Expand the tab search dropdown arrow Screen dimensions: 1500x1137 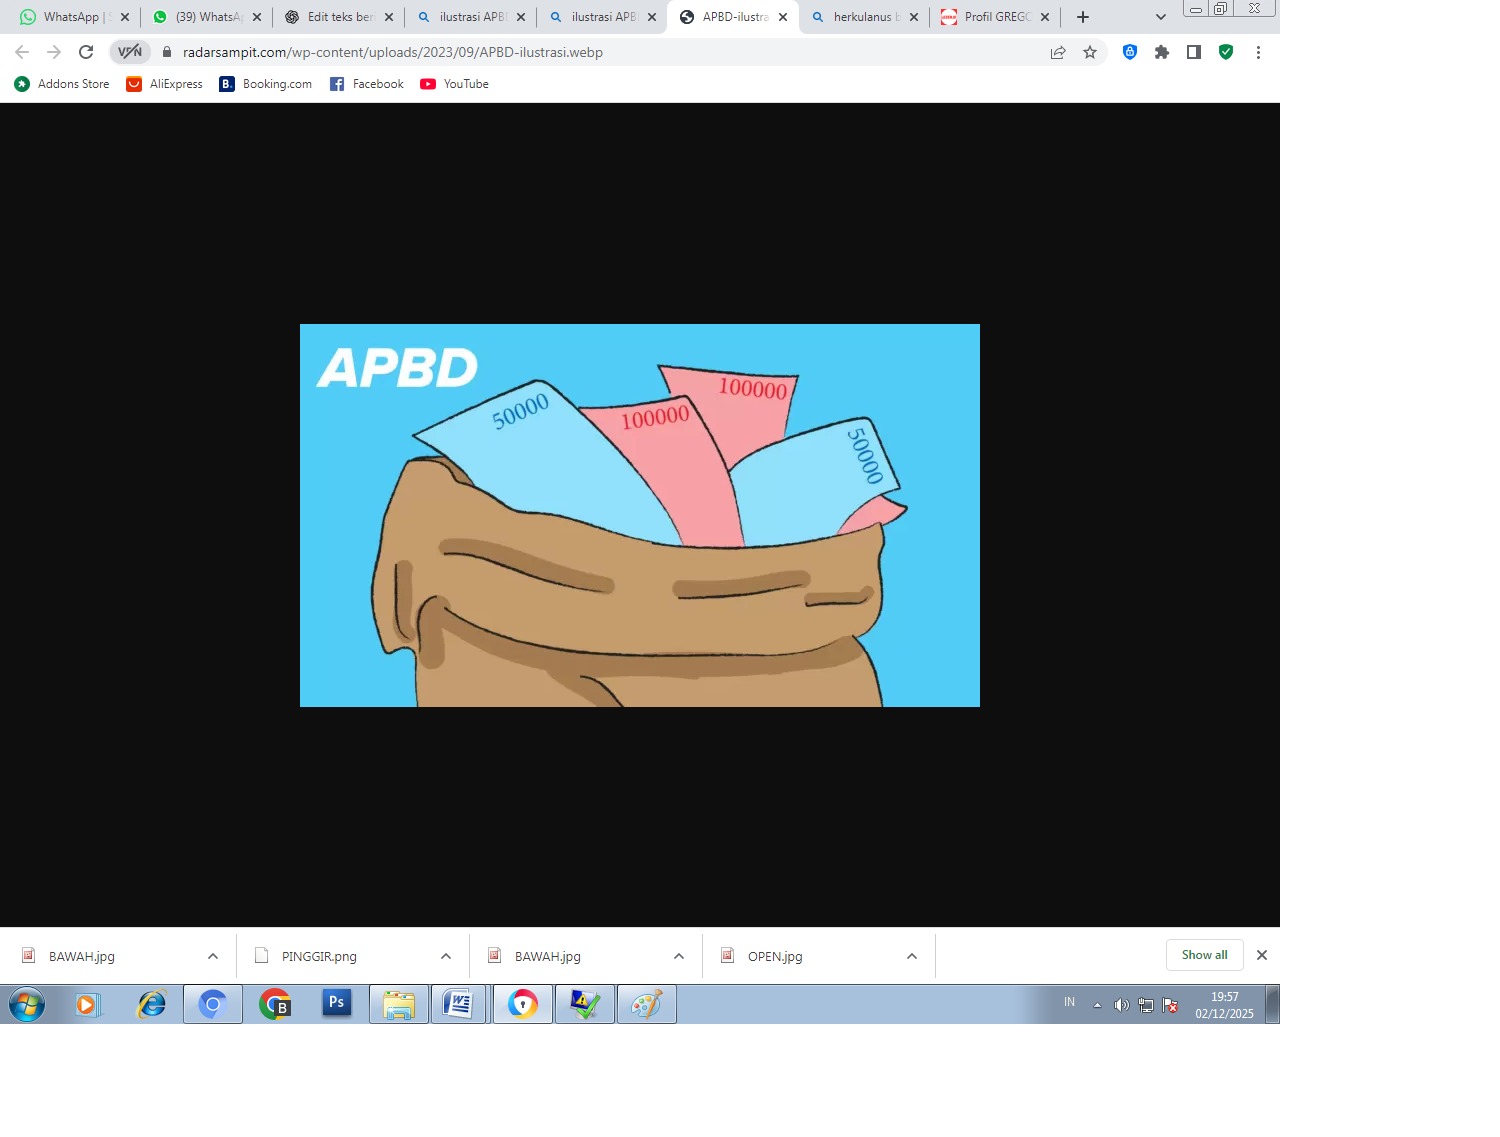(x=1161, y=17)
